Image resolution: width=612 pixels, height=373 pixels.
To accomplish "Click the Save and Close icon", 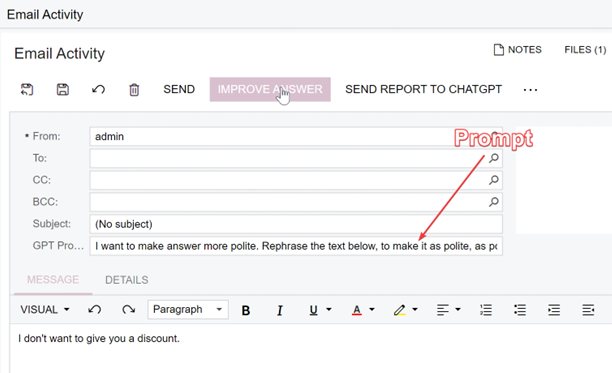I will coord(27,90).
